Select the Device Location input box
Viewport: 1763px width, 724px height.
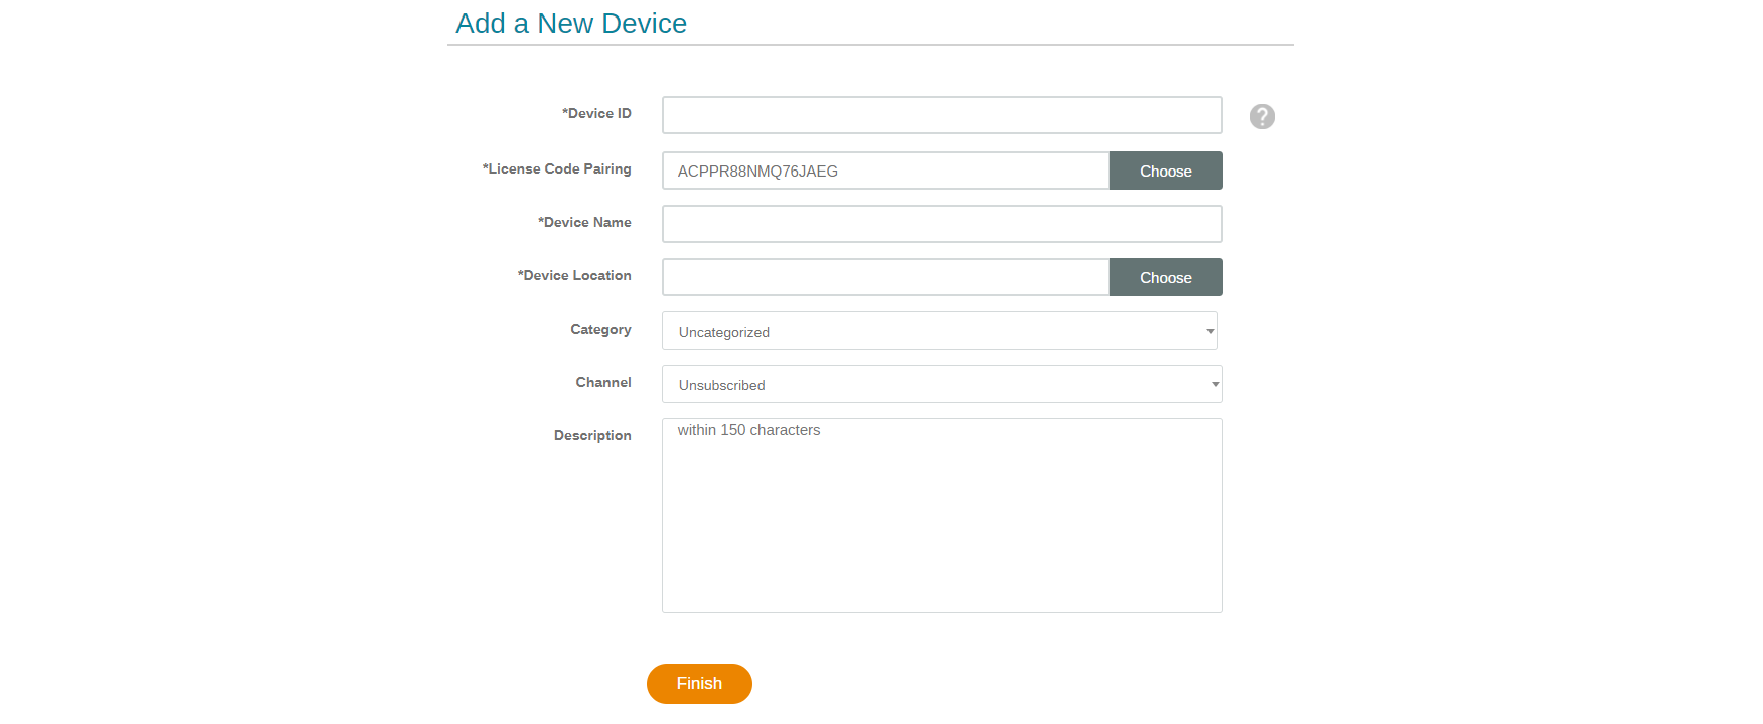pos(885,277)
